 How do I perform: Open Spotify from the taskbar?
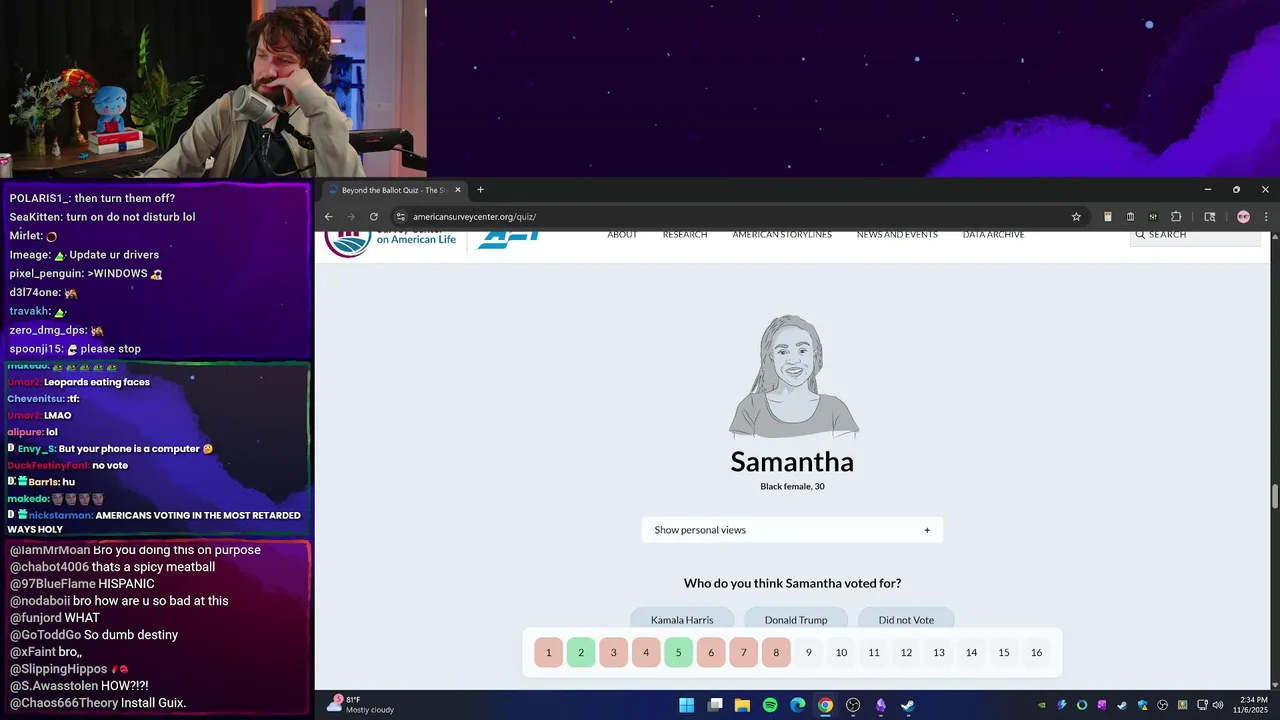click(770, 705)
